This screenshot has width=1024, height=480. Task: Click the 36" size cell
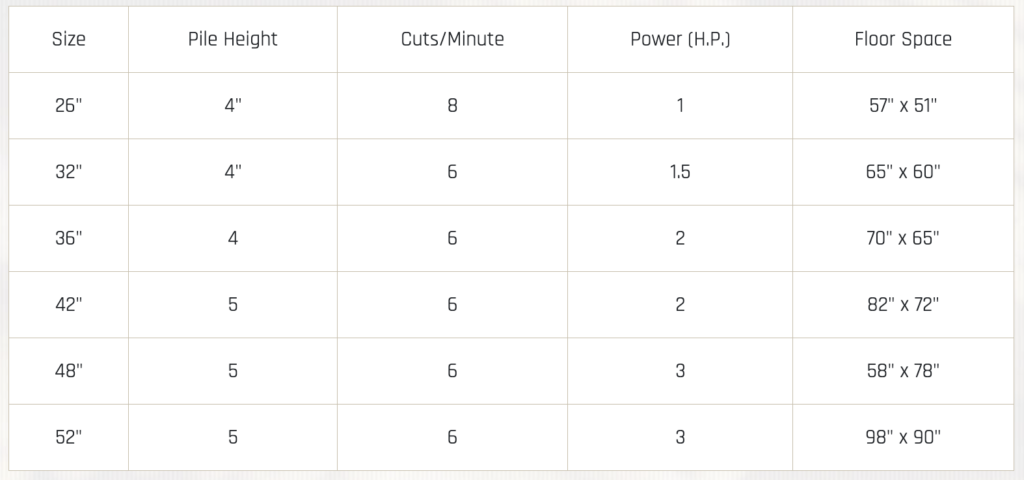coord(69,238)
